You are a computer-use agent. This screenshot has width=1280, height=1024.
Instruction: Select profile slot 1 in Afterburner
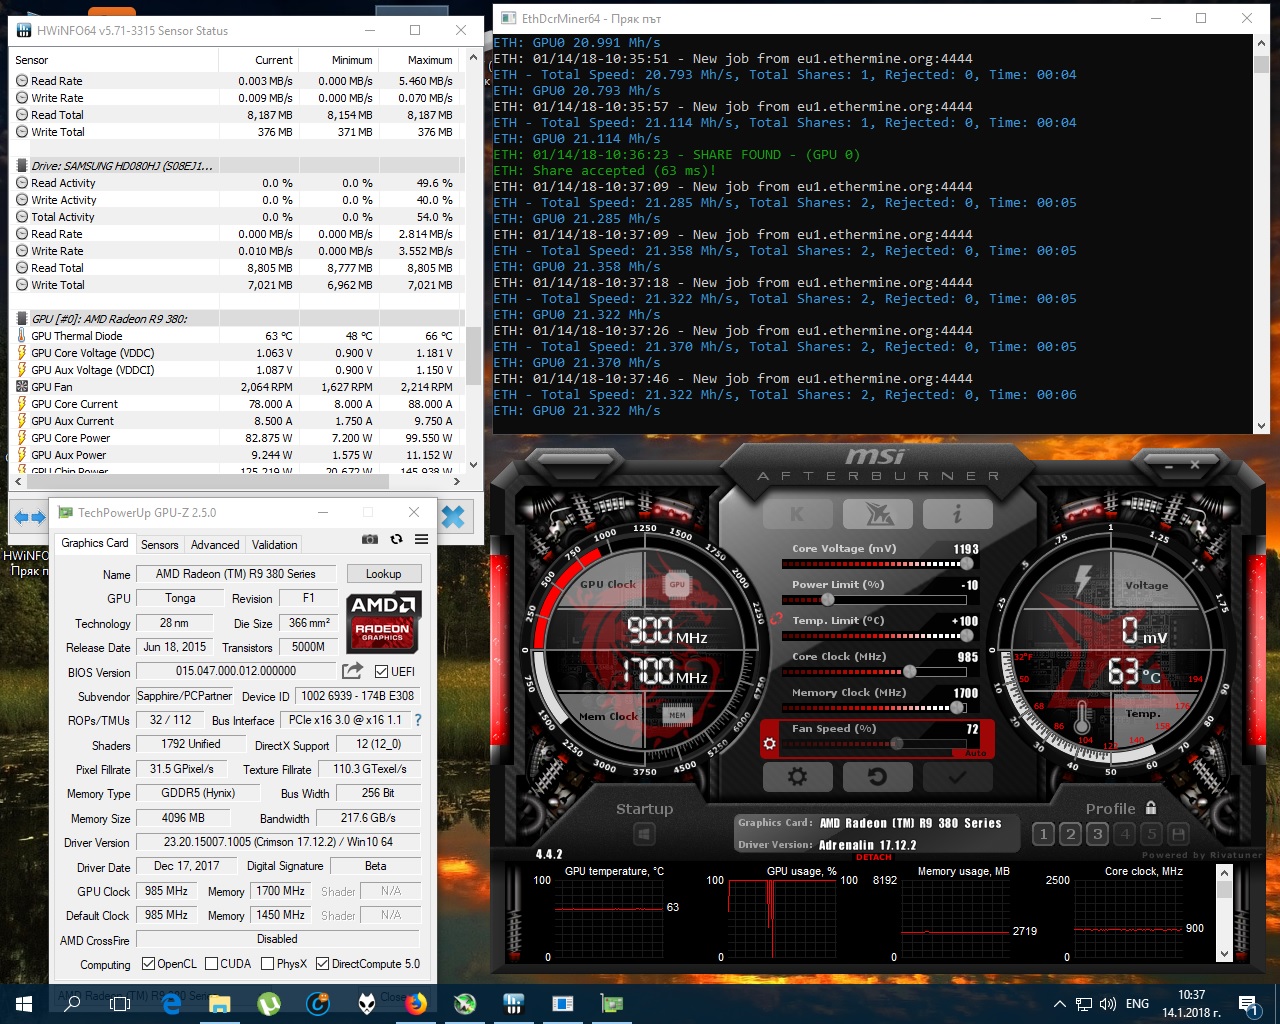[x=1044, y=834]
